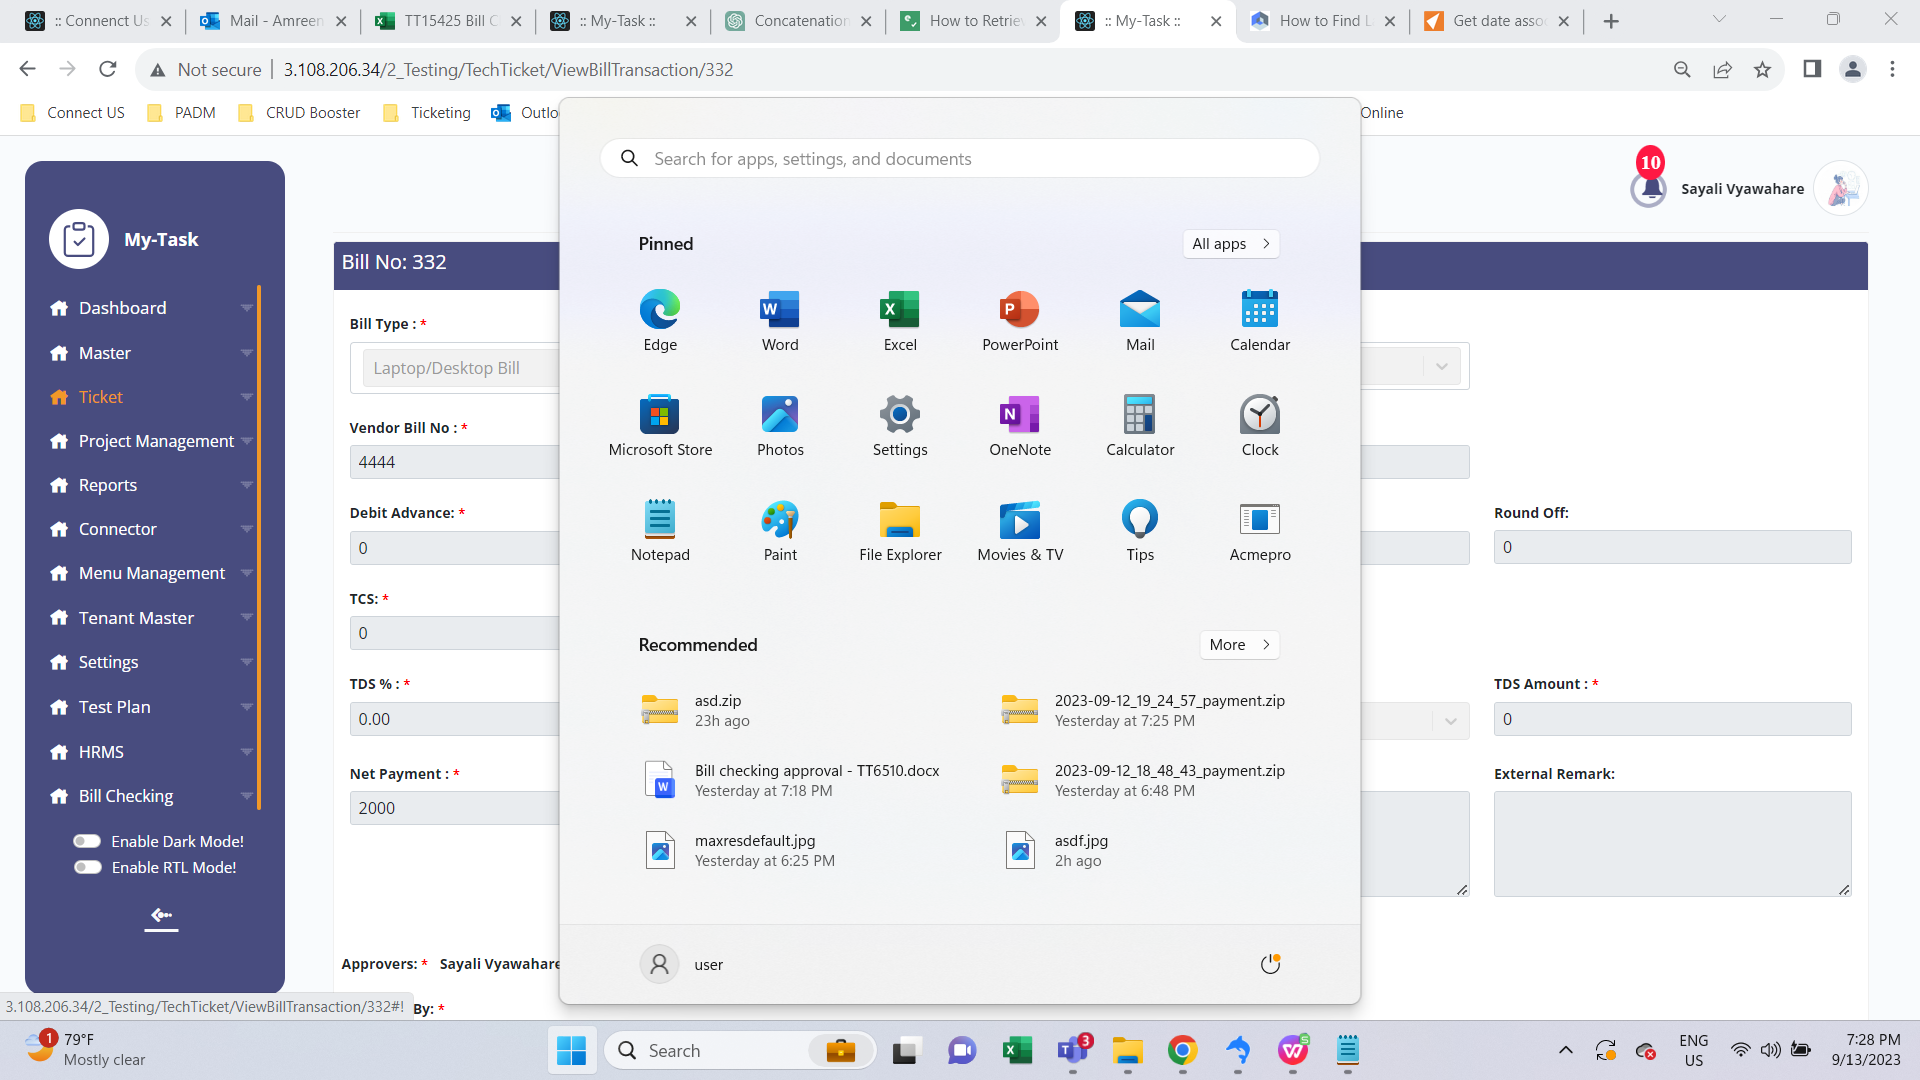Open weather widget showing 79°F
Image resolution: width=1920 pixels, height=1080 pixels.
click(x=86, y=1050)
